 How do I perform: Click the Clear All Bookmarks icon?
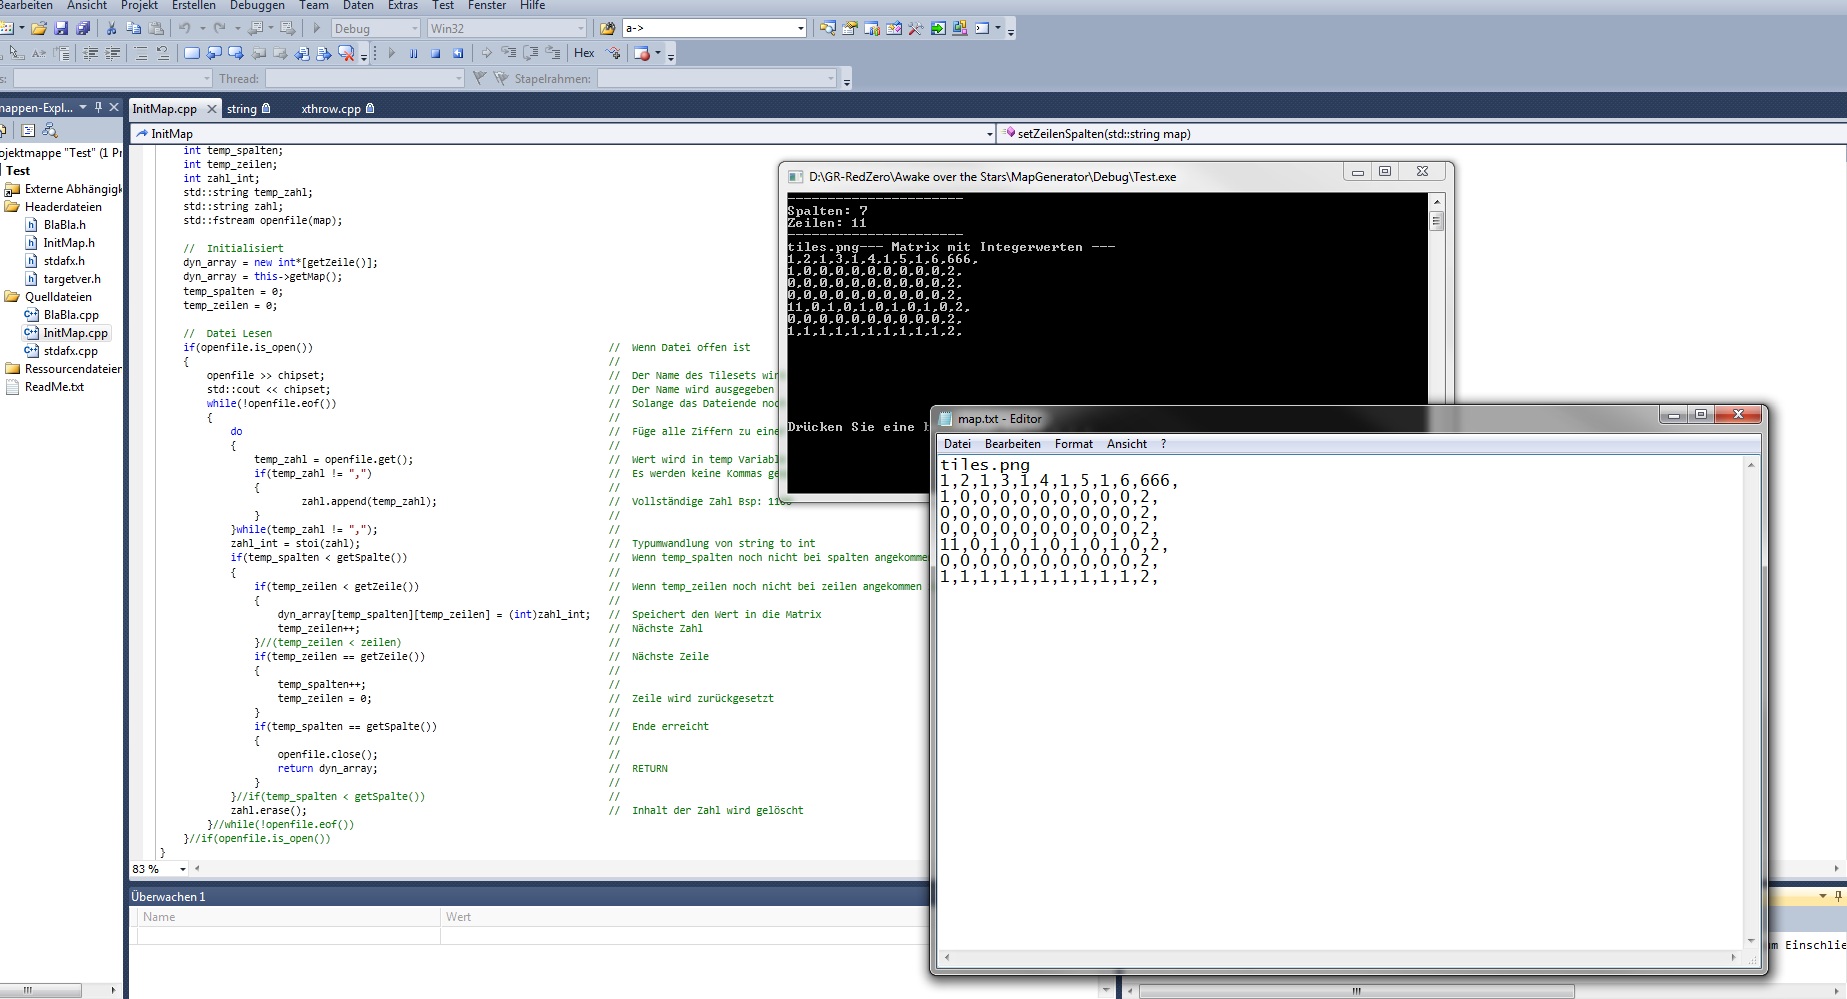(x=346, y=54)
